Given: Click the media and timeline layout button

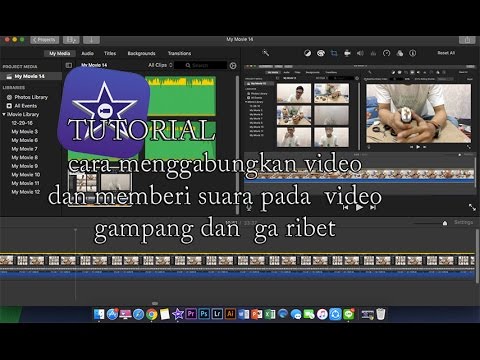Looking at the screenshot, I should pyautogui.click(x=71, y=40).
